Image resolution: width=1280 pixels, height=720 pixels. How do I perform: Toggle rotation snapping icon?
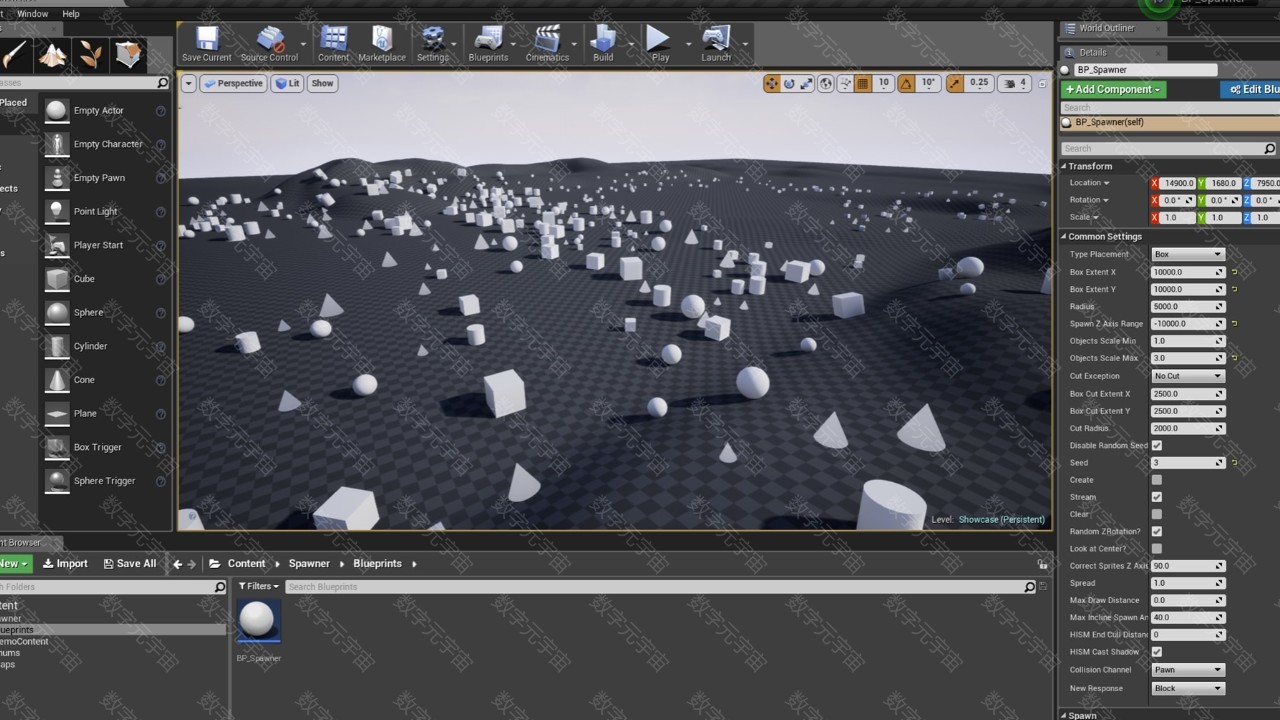click(906, 83)
